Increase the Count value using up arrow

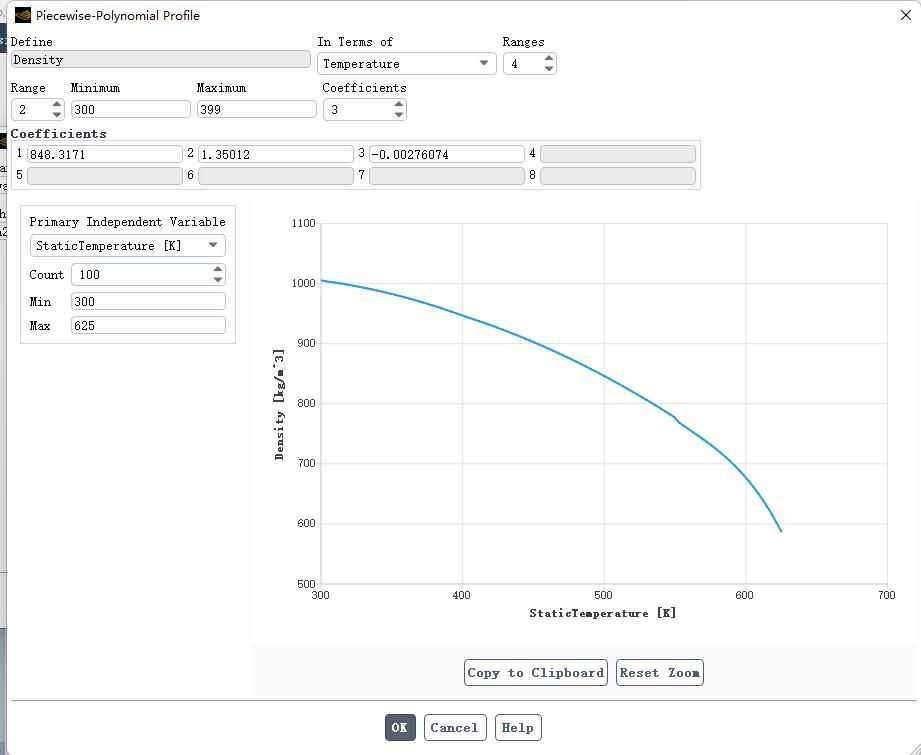point(218,269)
